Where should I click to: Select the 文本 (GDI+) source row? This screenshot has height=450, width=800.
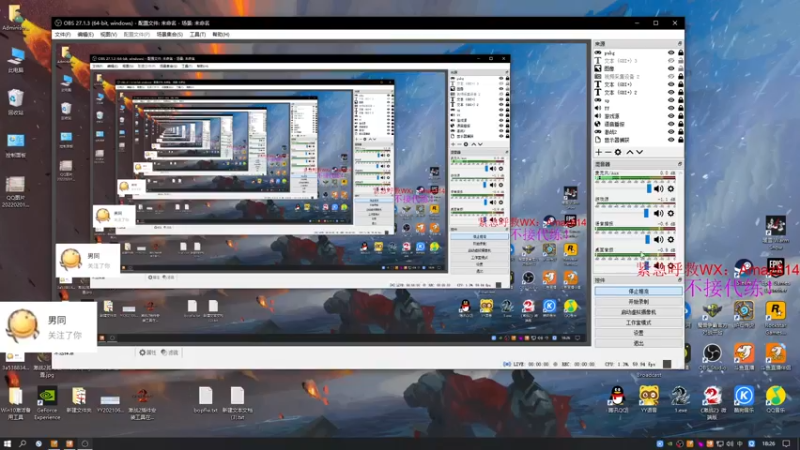click(638, 84)
